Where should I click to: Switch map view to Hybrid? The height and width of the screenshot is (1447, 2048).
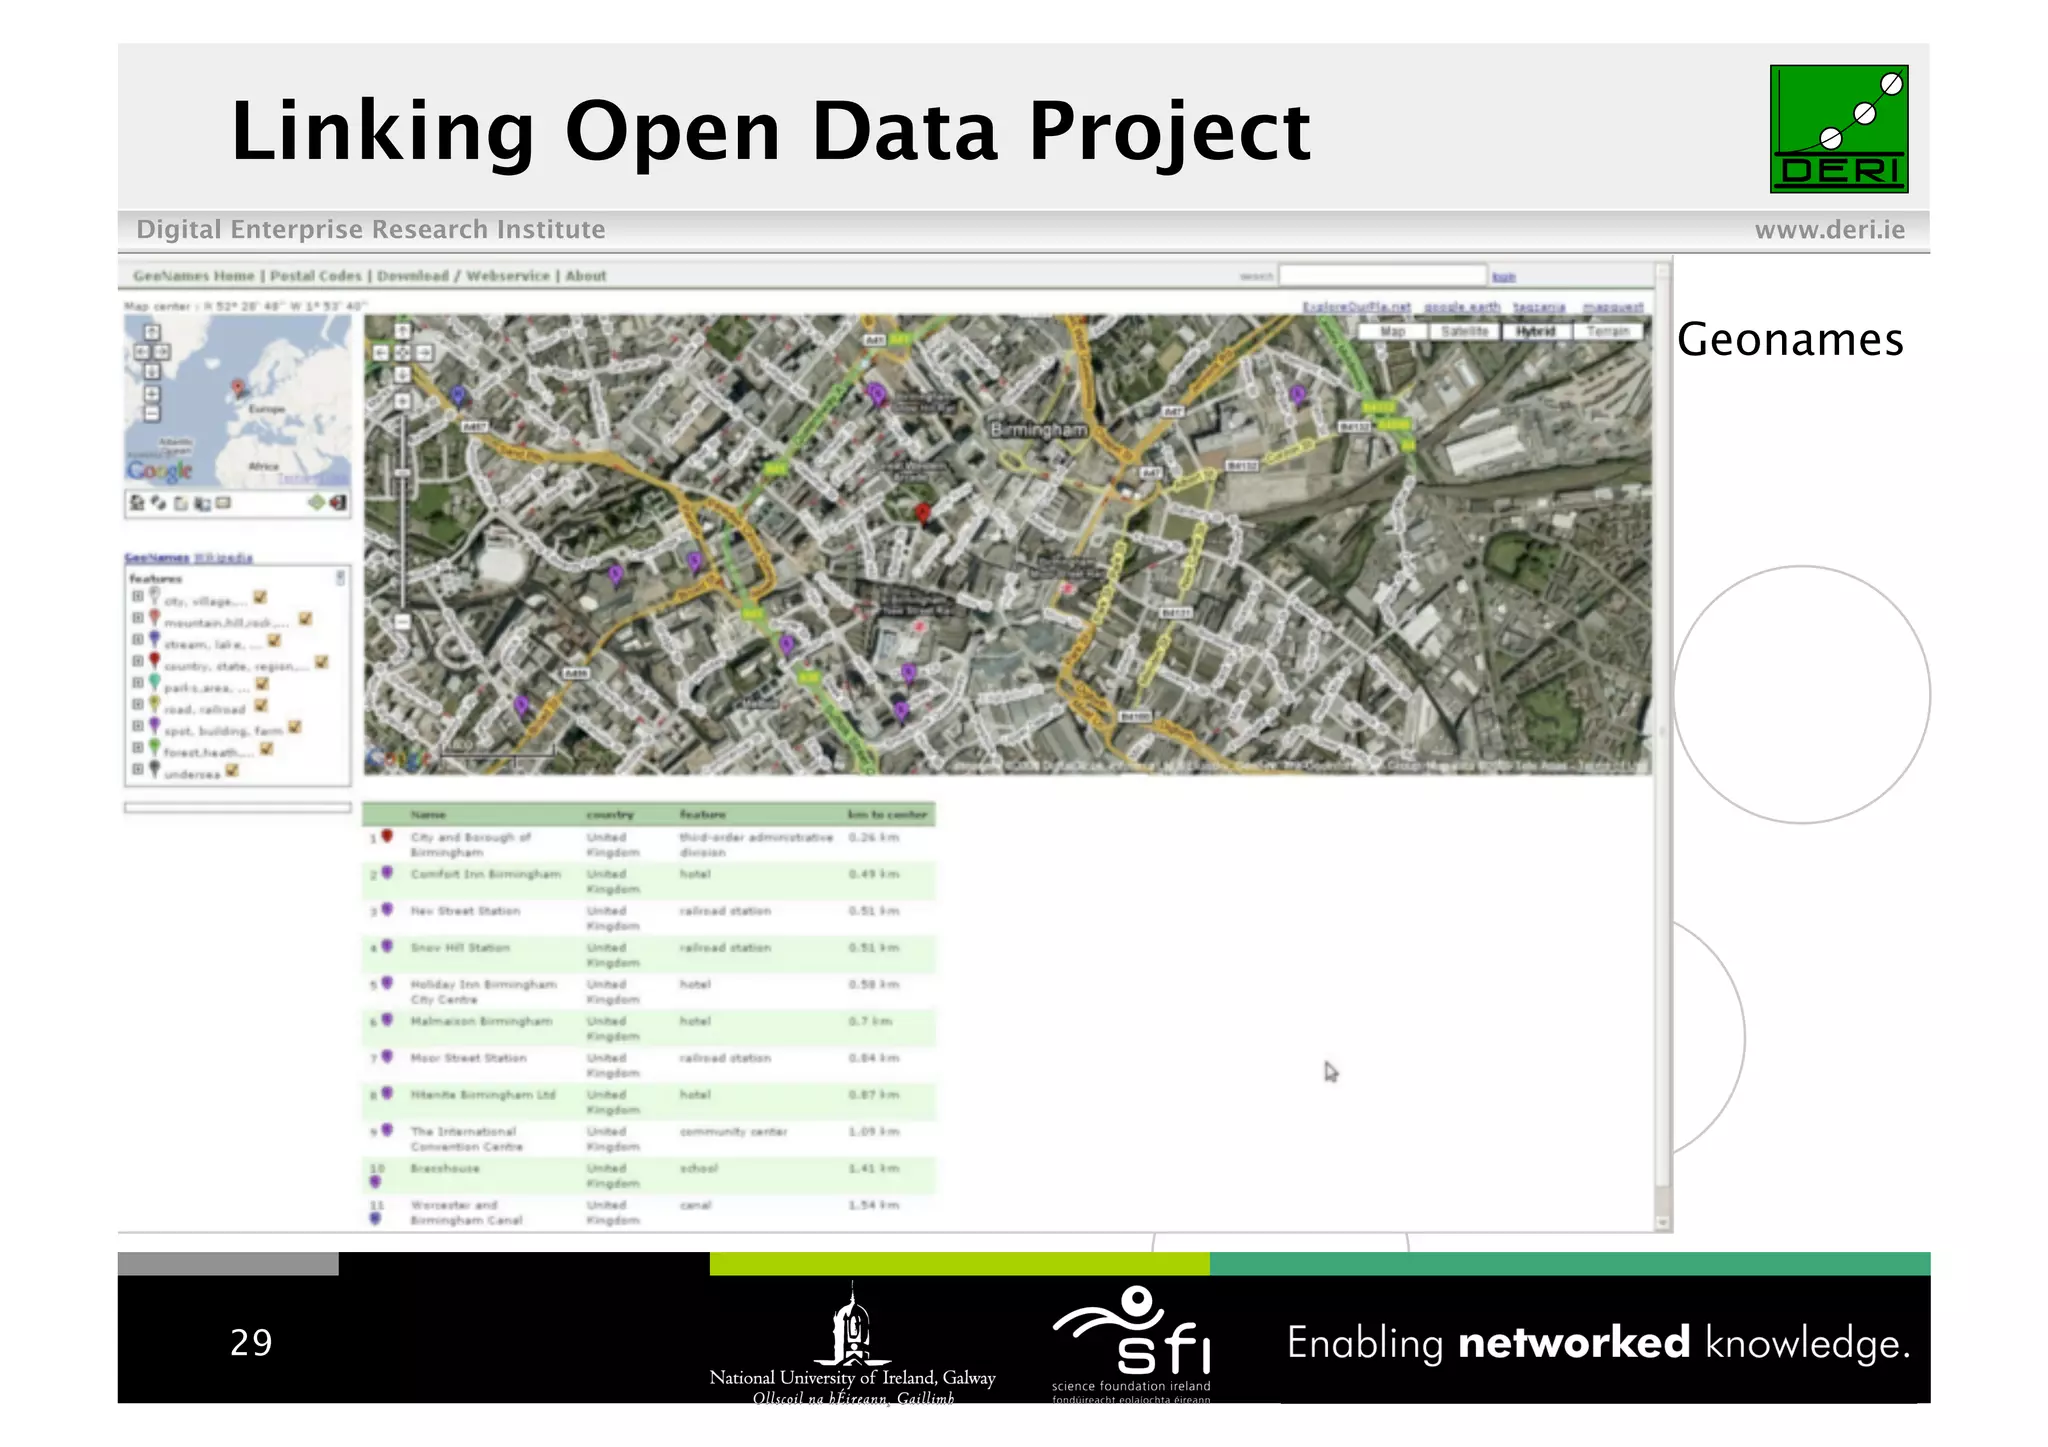pos(1536,331)
